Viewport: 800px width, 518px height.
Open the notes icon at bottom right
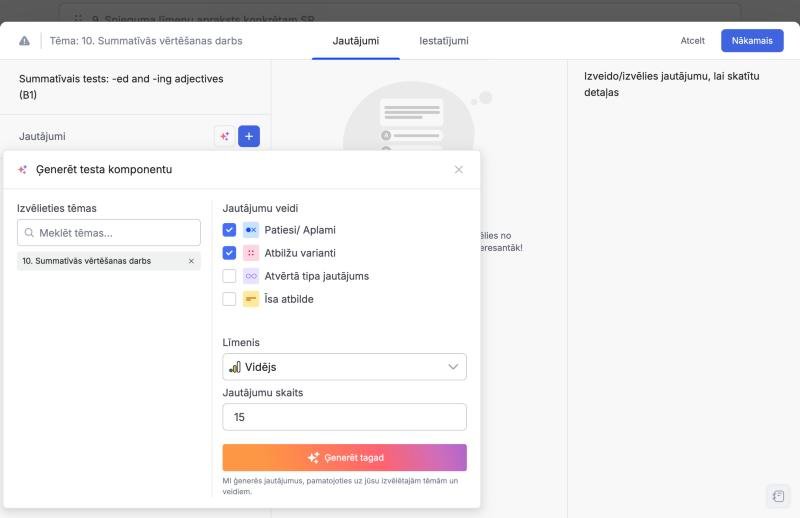[778, 496]
